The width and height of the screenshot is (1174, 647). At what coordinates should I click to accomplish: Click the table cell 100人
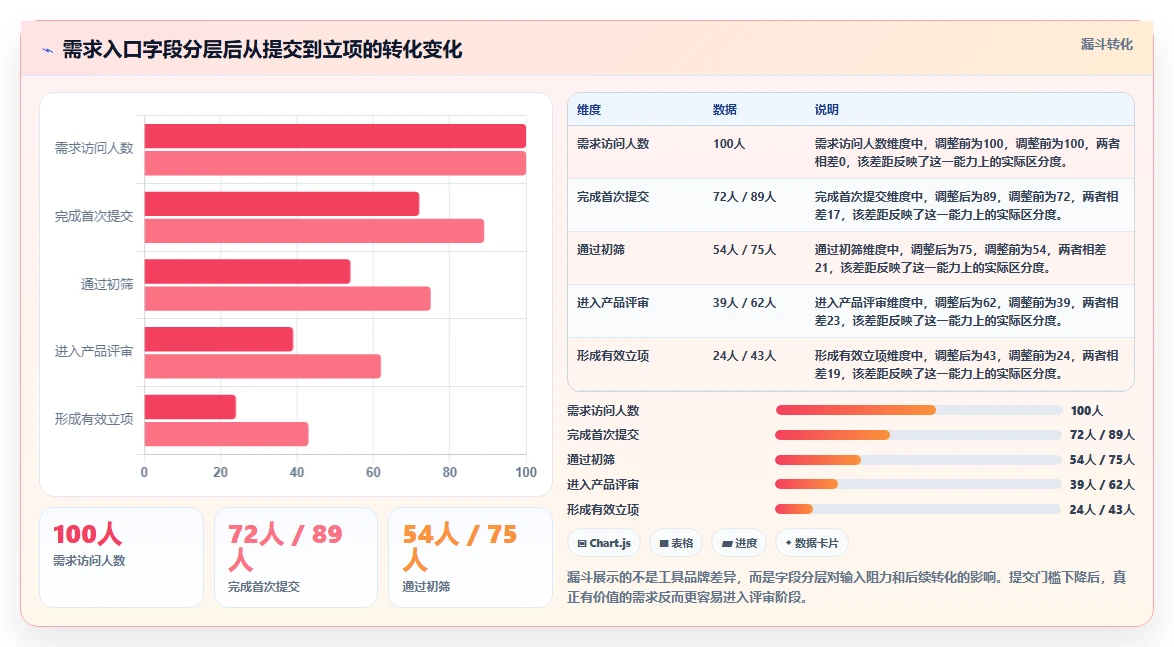click(x=729, y=144)
